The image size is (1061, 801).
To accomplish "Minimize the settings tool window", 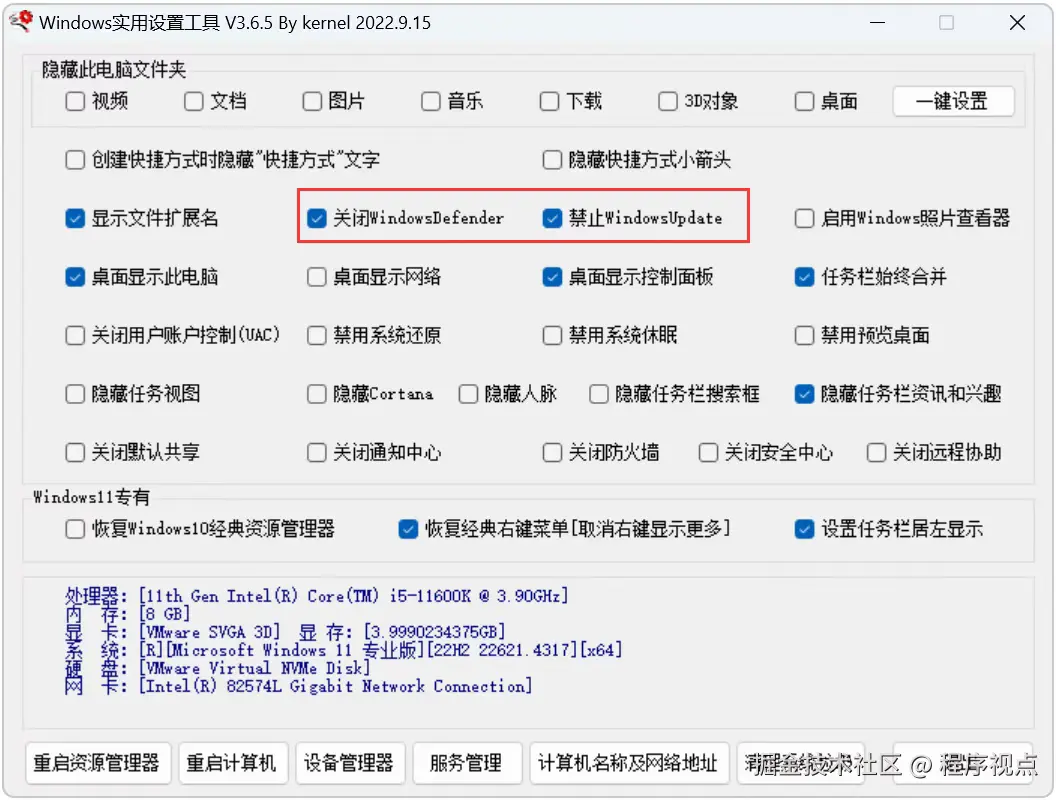I will point(878,22).
